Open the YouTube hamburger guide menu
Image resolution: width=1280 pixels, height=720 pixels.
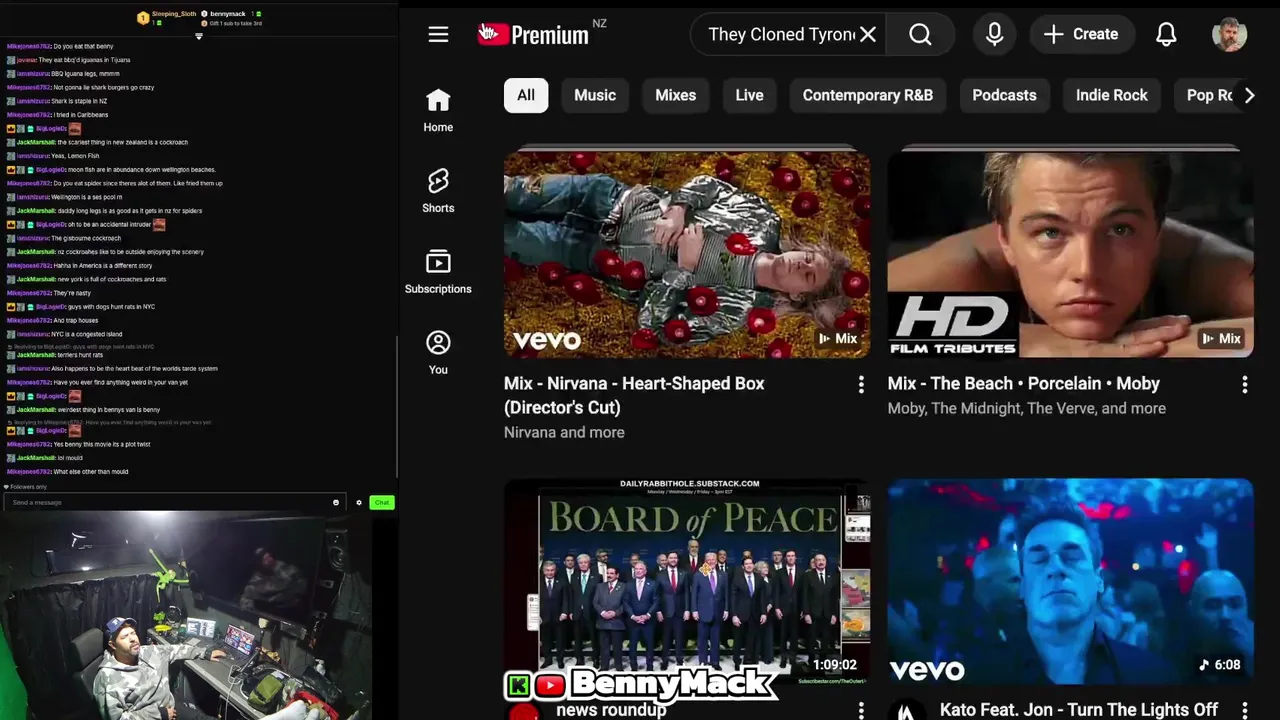pos(438,35)
